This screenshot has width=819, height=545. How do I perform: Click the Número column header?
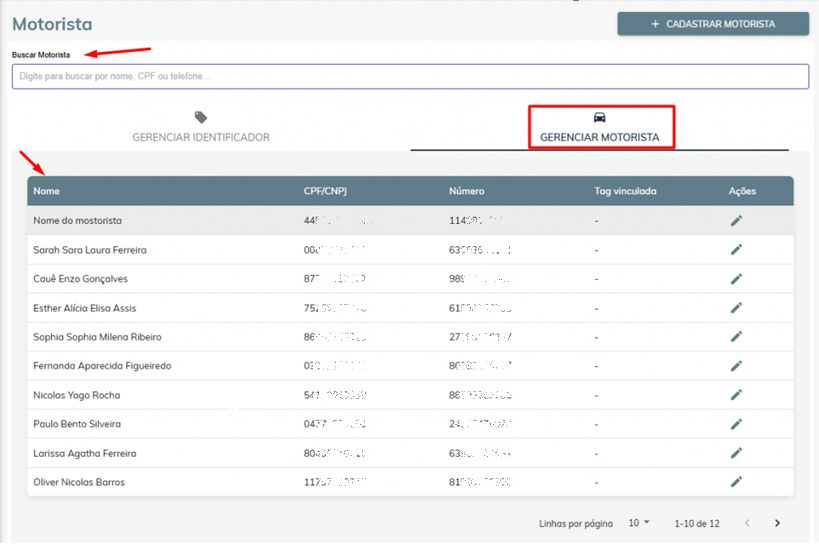click(x=466, y=191)
